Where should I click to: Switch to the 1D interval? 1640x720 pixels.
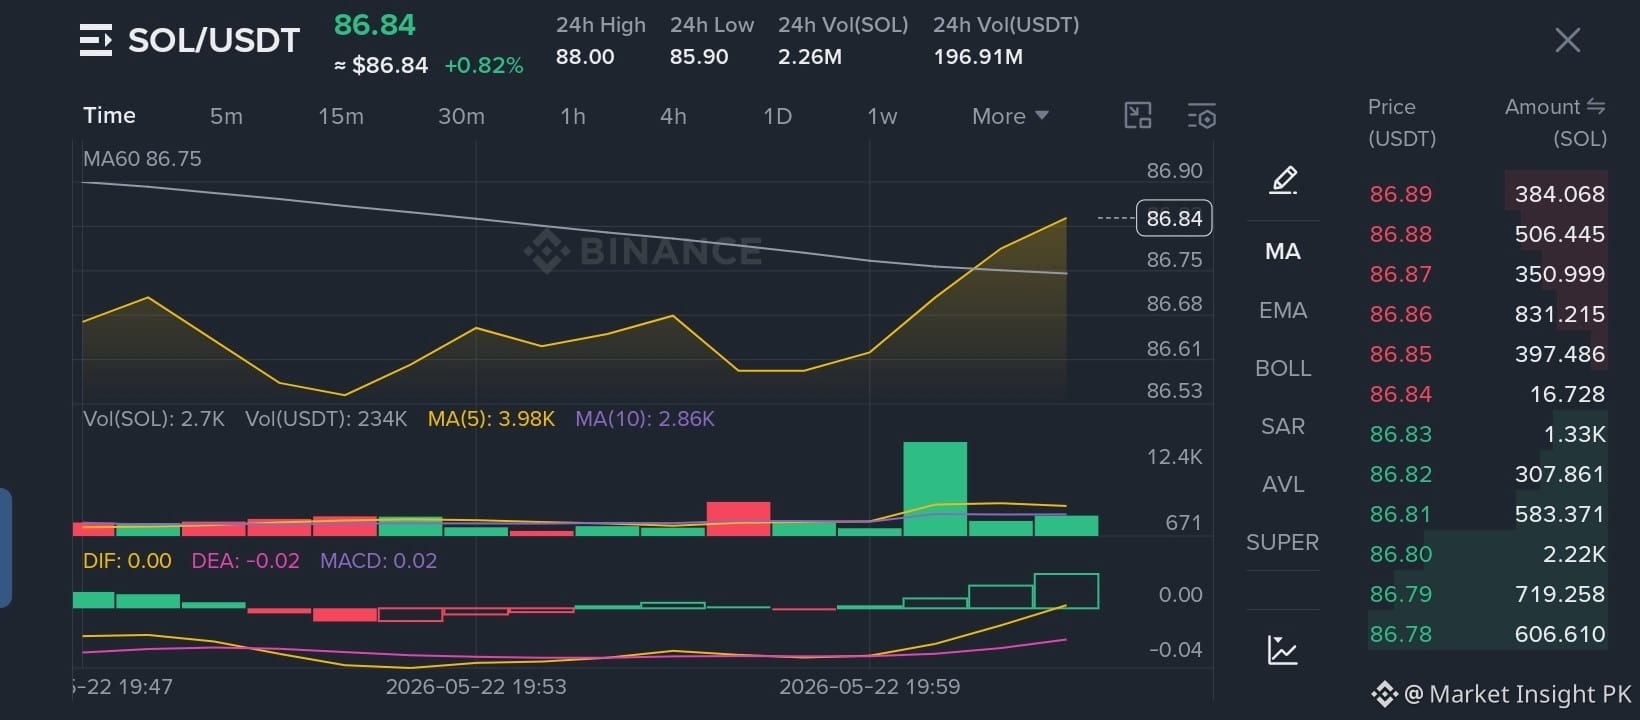(x=777, y=116)
